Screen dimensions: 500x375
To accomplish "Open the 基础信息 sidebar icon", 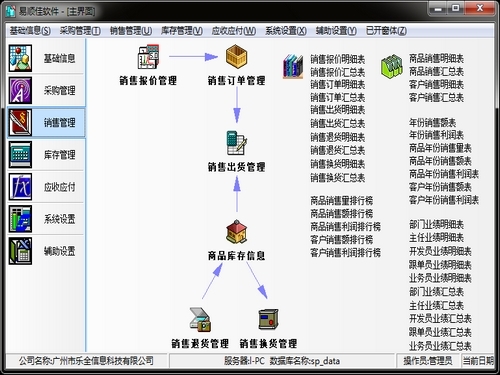I will tap(20, 58).
